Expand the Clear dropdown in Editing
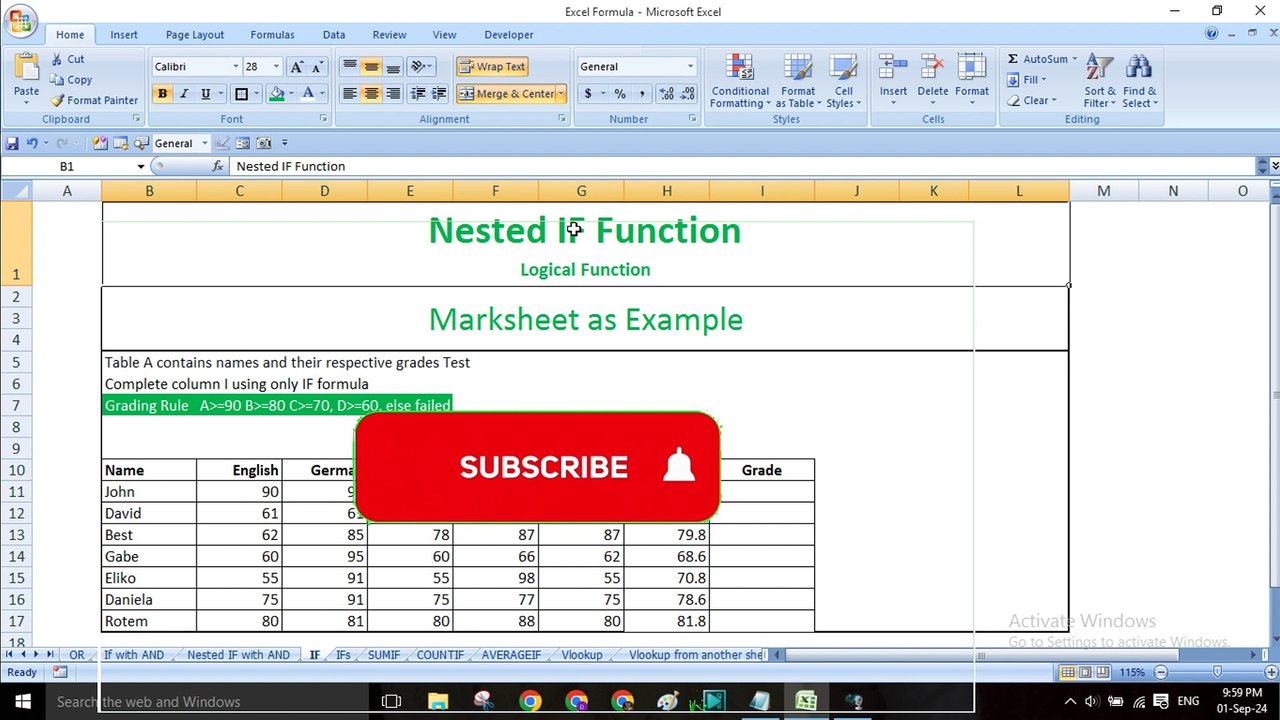1280x720 pixels. coord(1054,100)
